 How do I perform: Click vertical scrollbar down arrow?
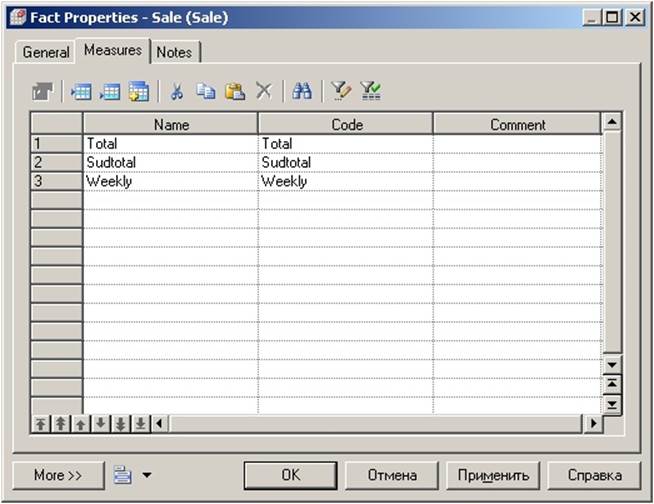pyautogui.click(x=612, y=365)
